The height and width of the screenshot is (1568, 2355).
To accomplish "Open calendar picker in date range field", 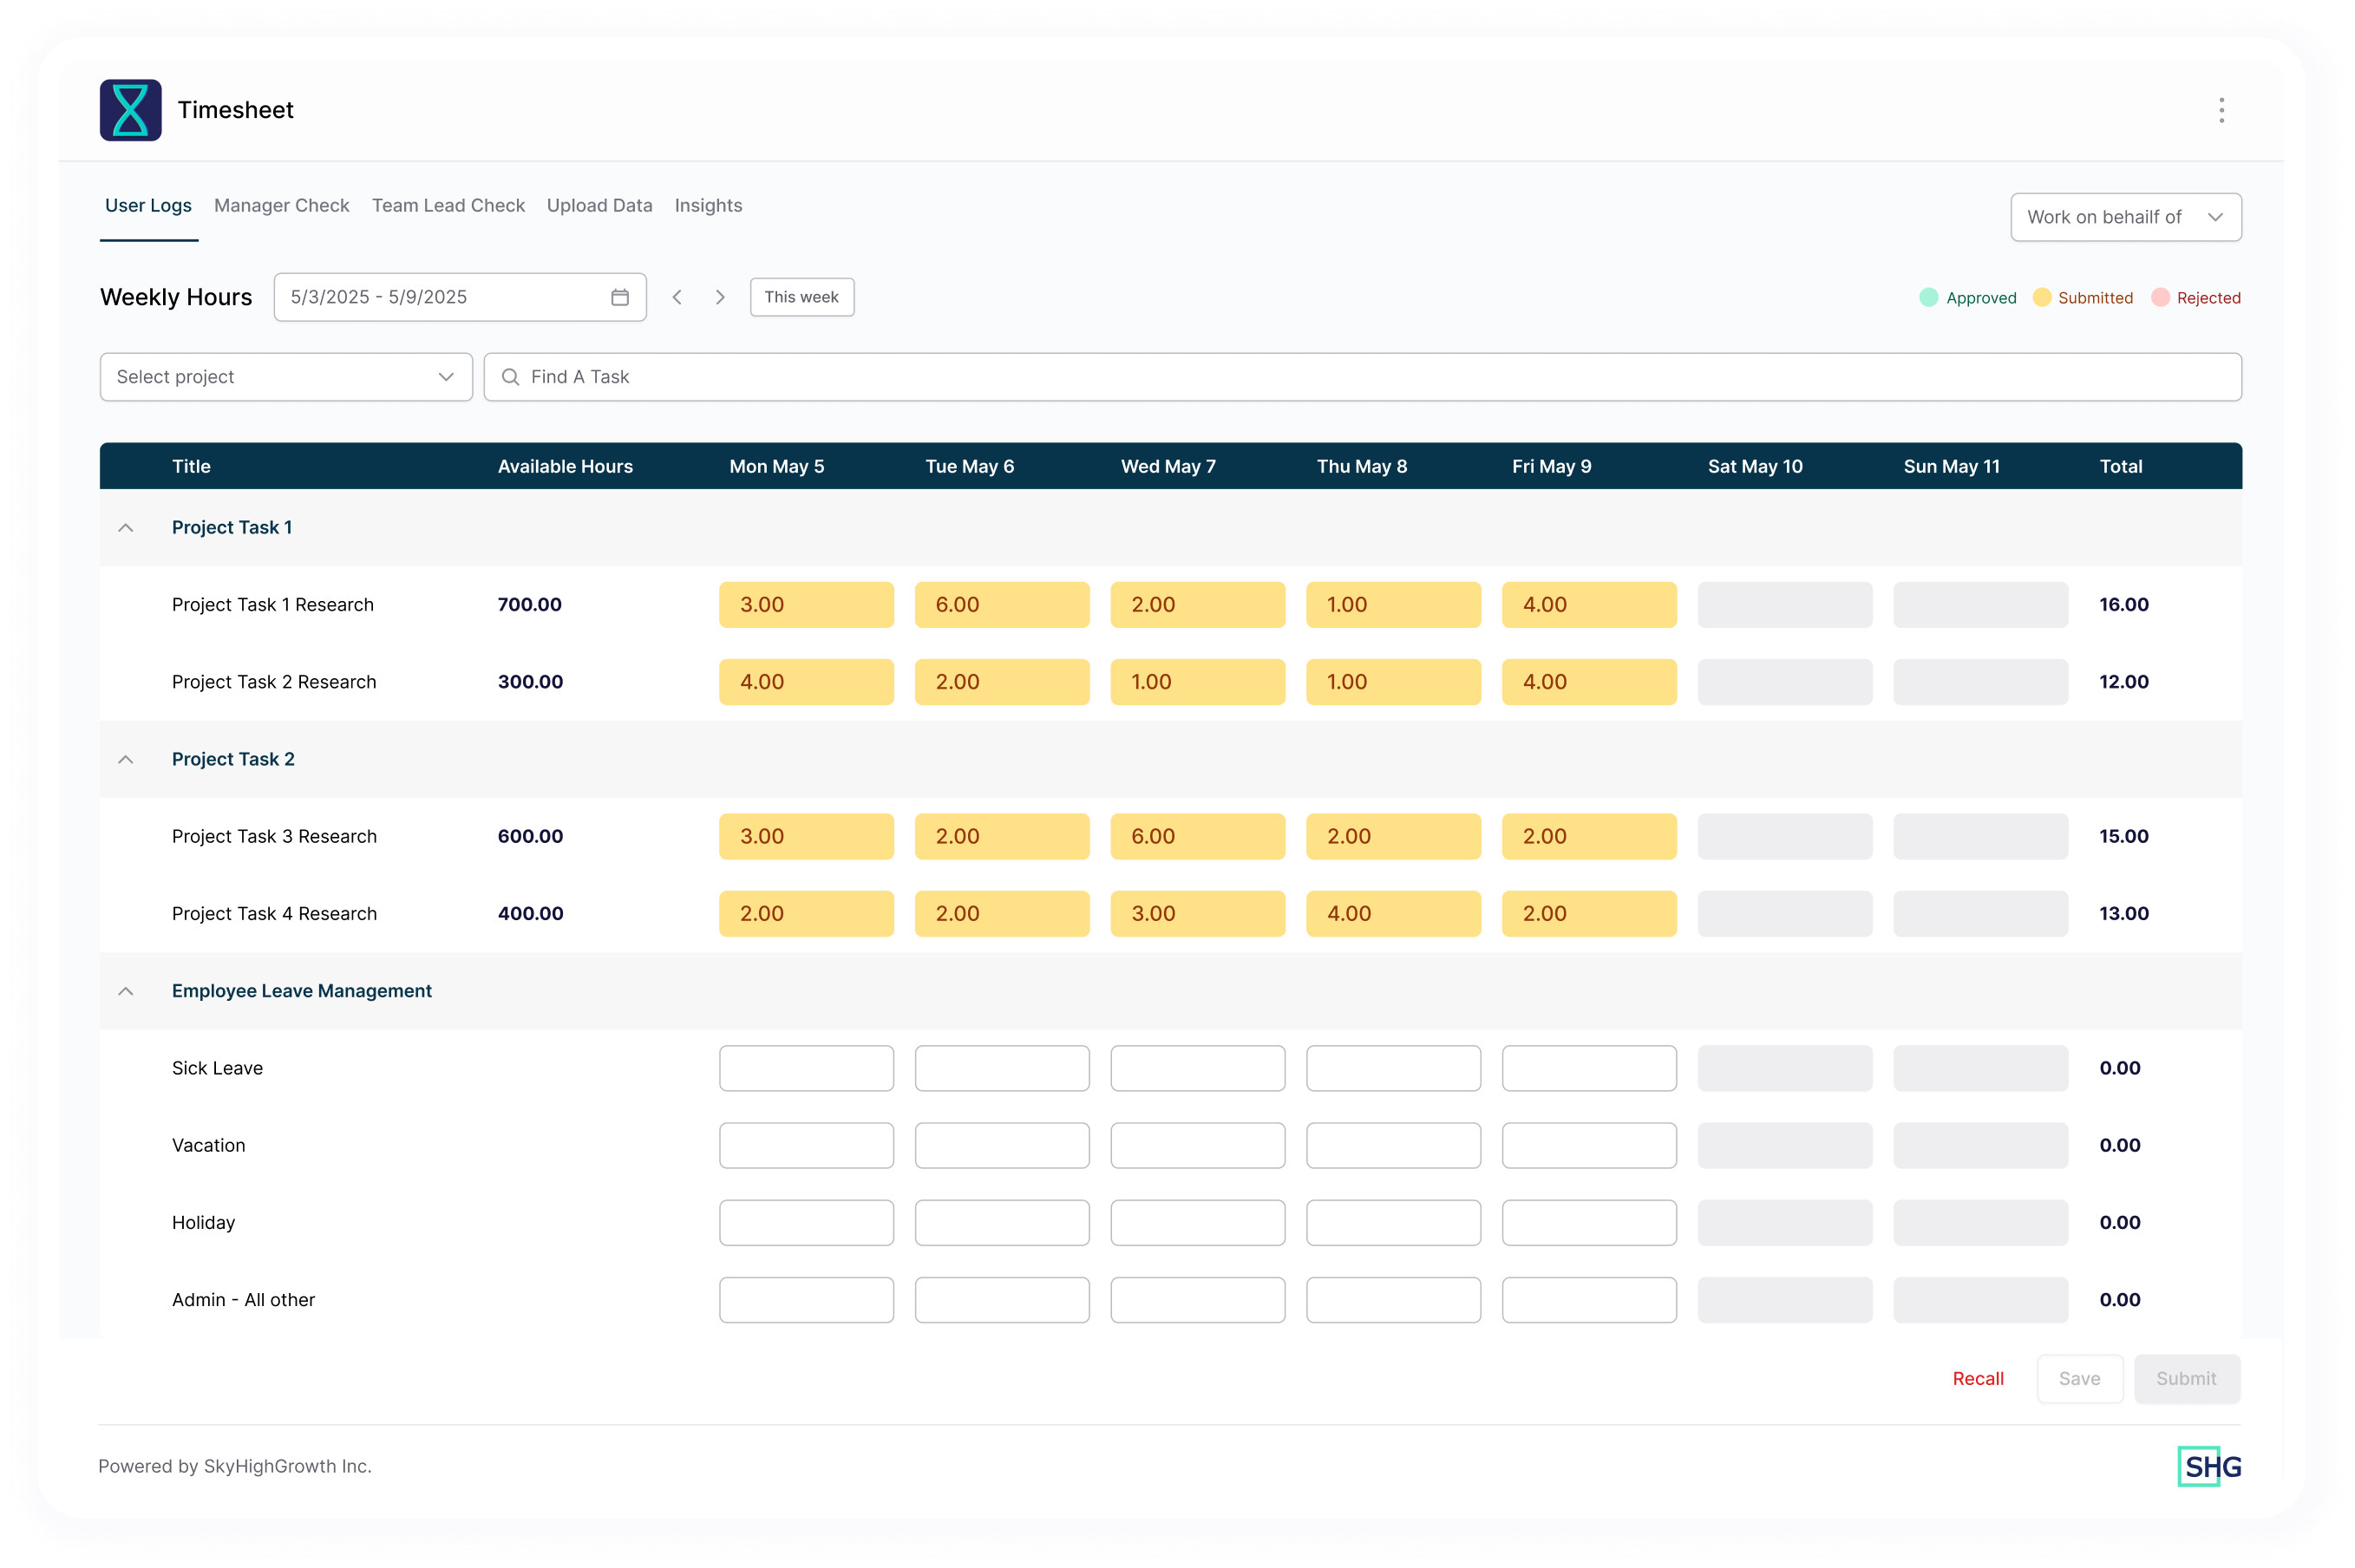I will pos(620,297).
